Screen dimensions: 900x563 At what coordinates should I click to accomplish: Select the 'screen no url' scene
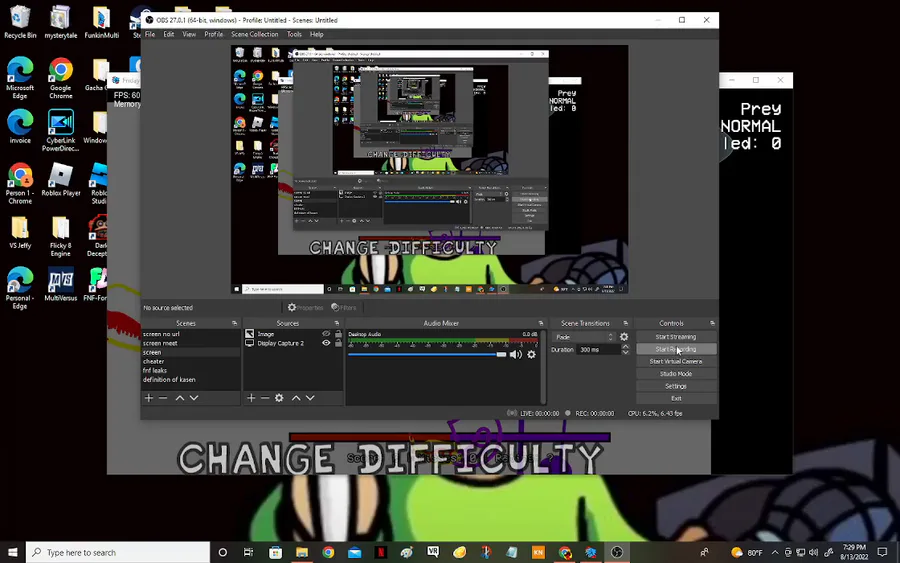point(191,334)
